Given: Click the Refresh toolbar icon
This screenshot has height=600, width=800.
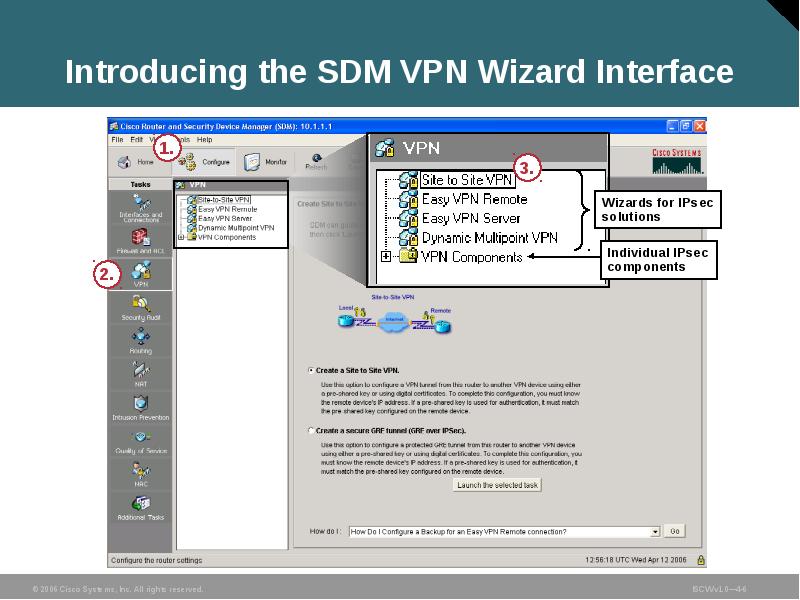Looking at the screenshot, I should (x=316, y=162).
